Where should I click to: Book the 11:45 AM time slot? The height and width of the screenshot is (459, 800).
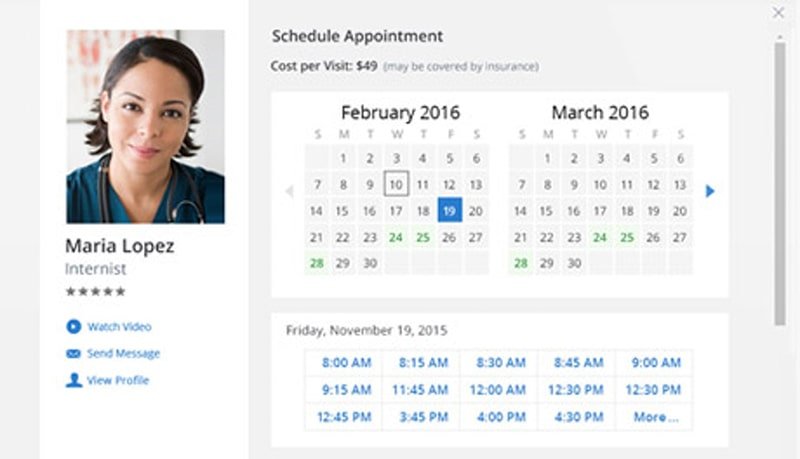pos(420,390)
